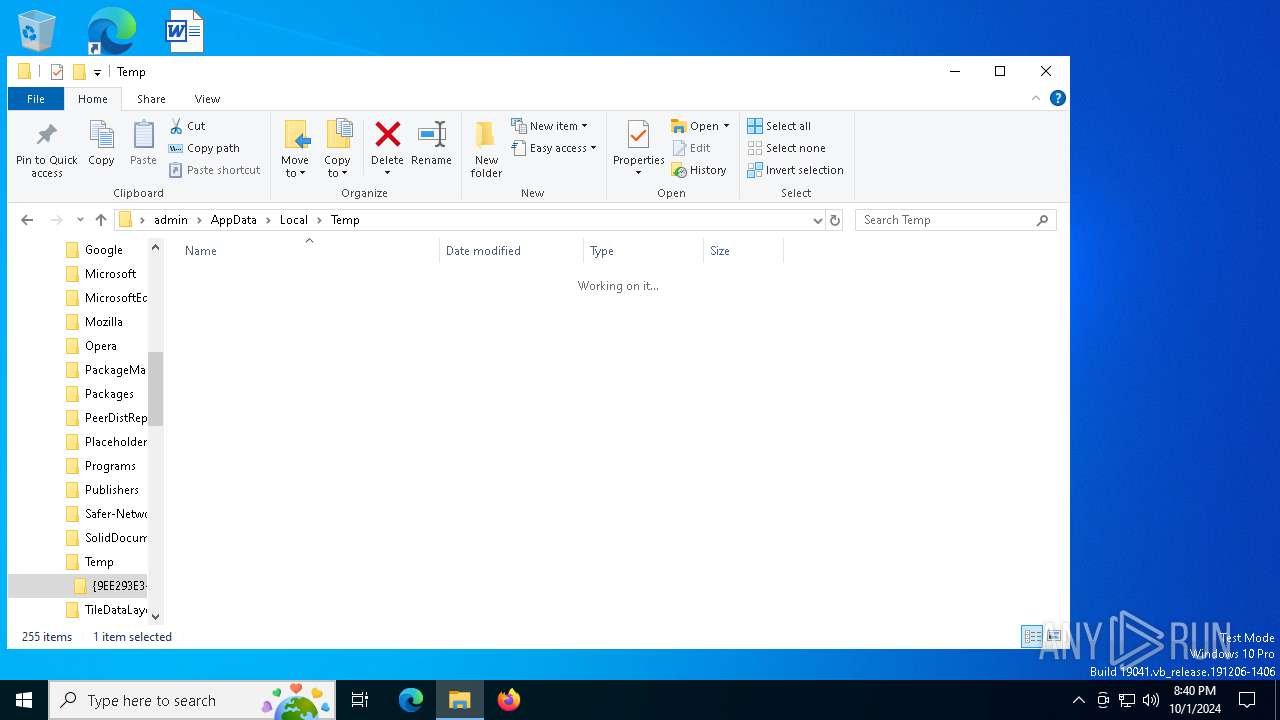Viewport: 1280px width, 720px height.
Task: Click Paste shortcut command
Action: (215, 170)
